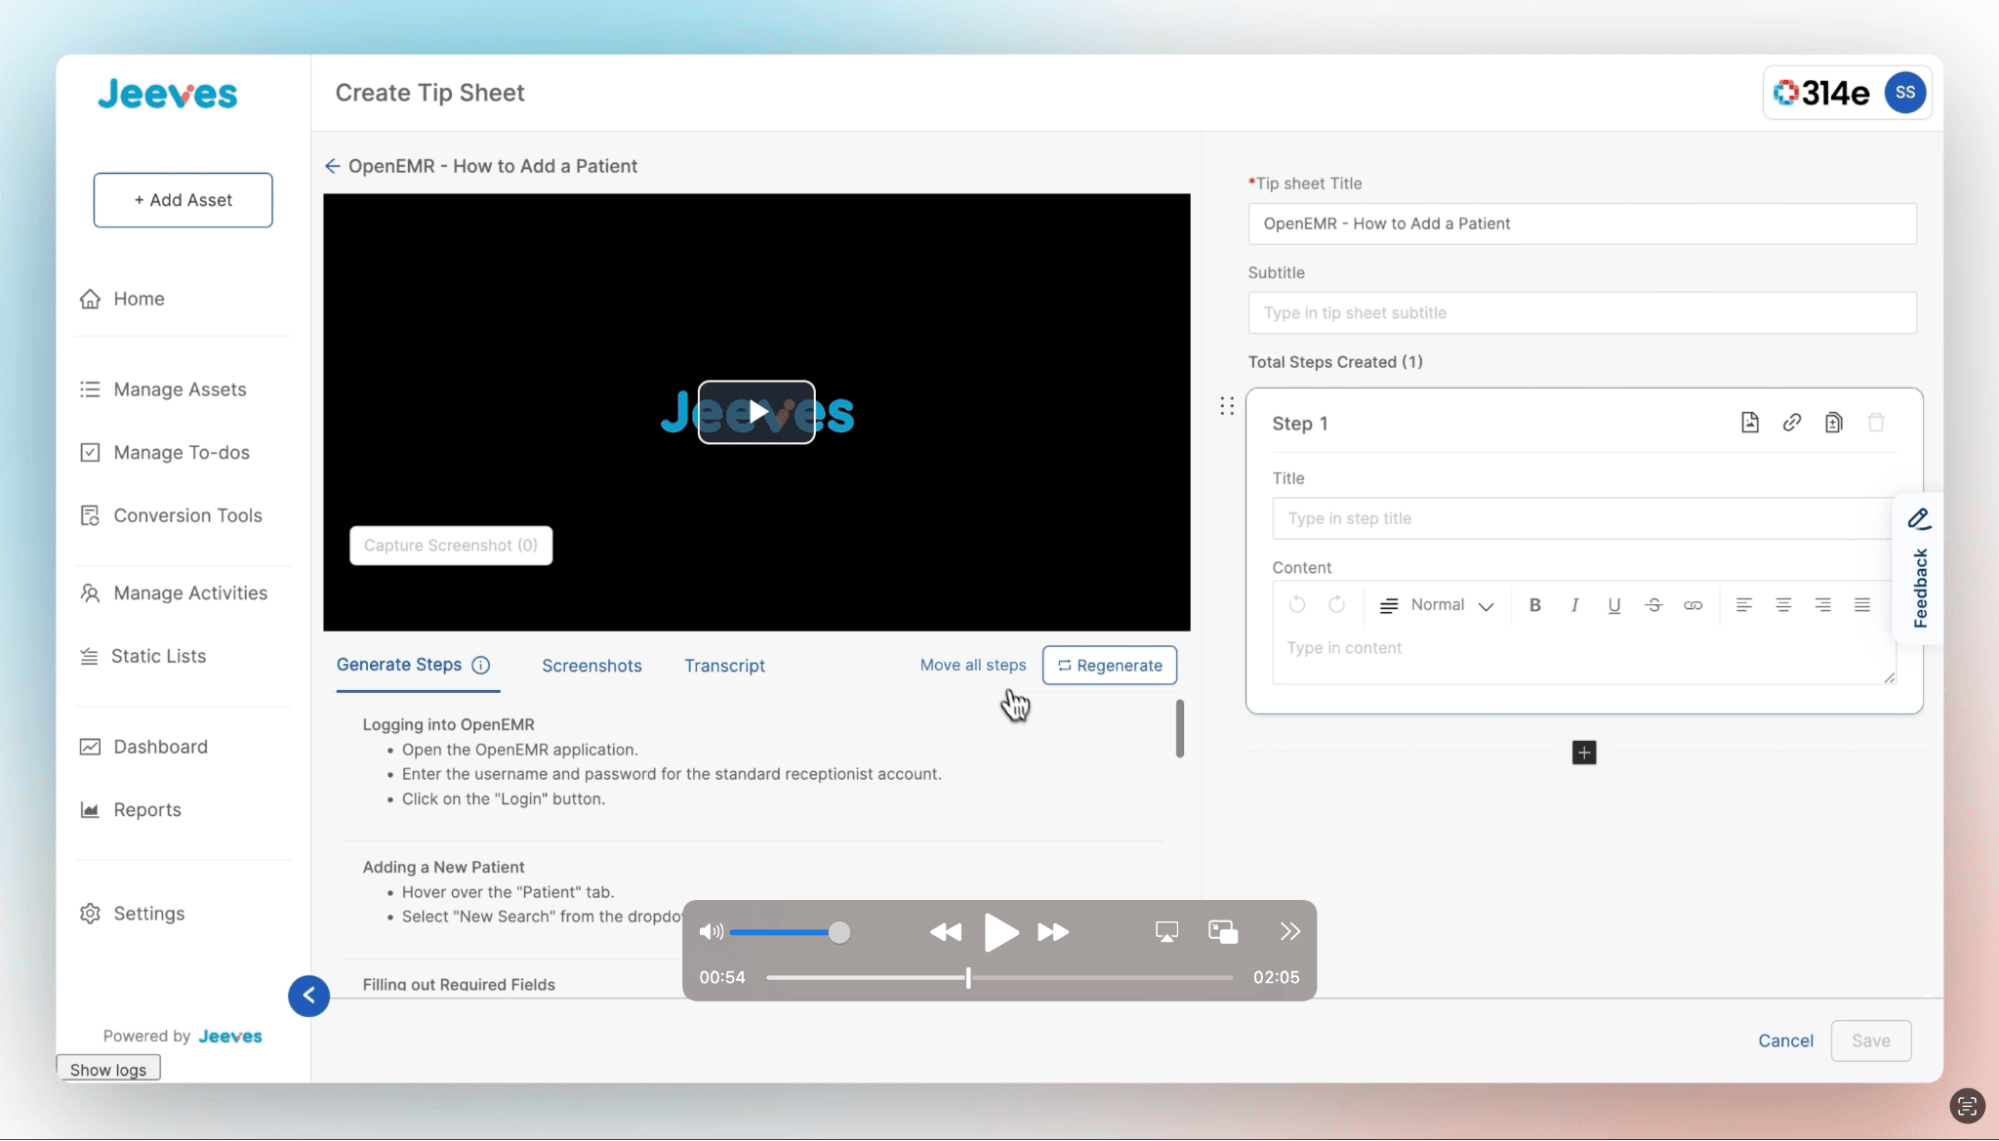The height and width of the screenshot is (1141, 1999).
Task: Center align content text
Action: (x=1783, y=605)
